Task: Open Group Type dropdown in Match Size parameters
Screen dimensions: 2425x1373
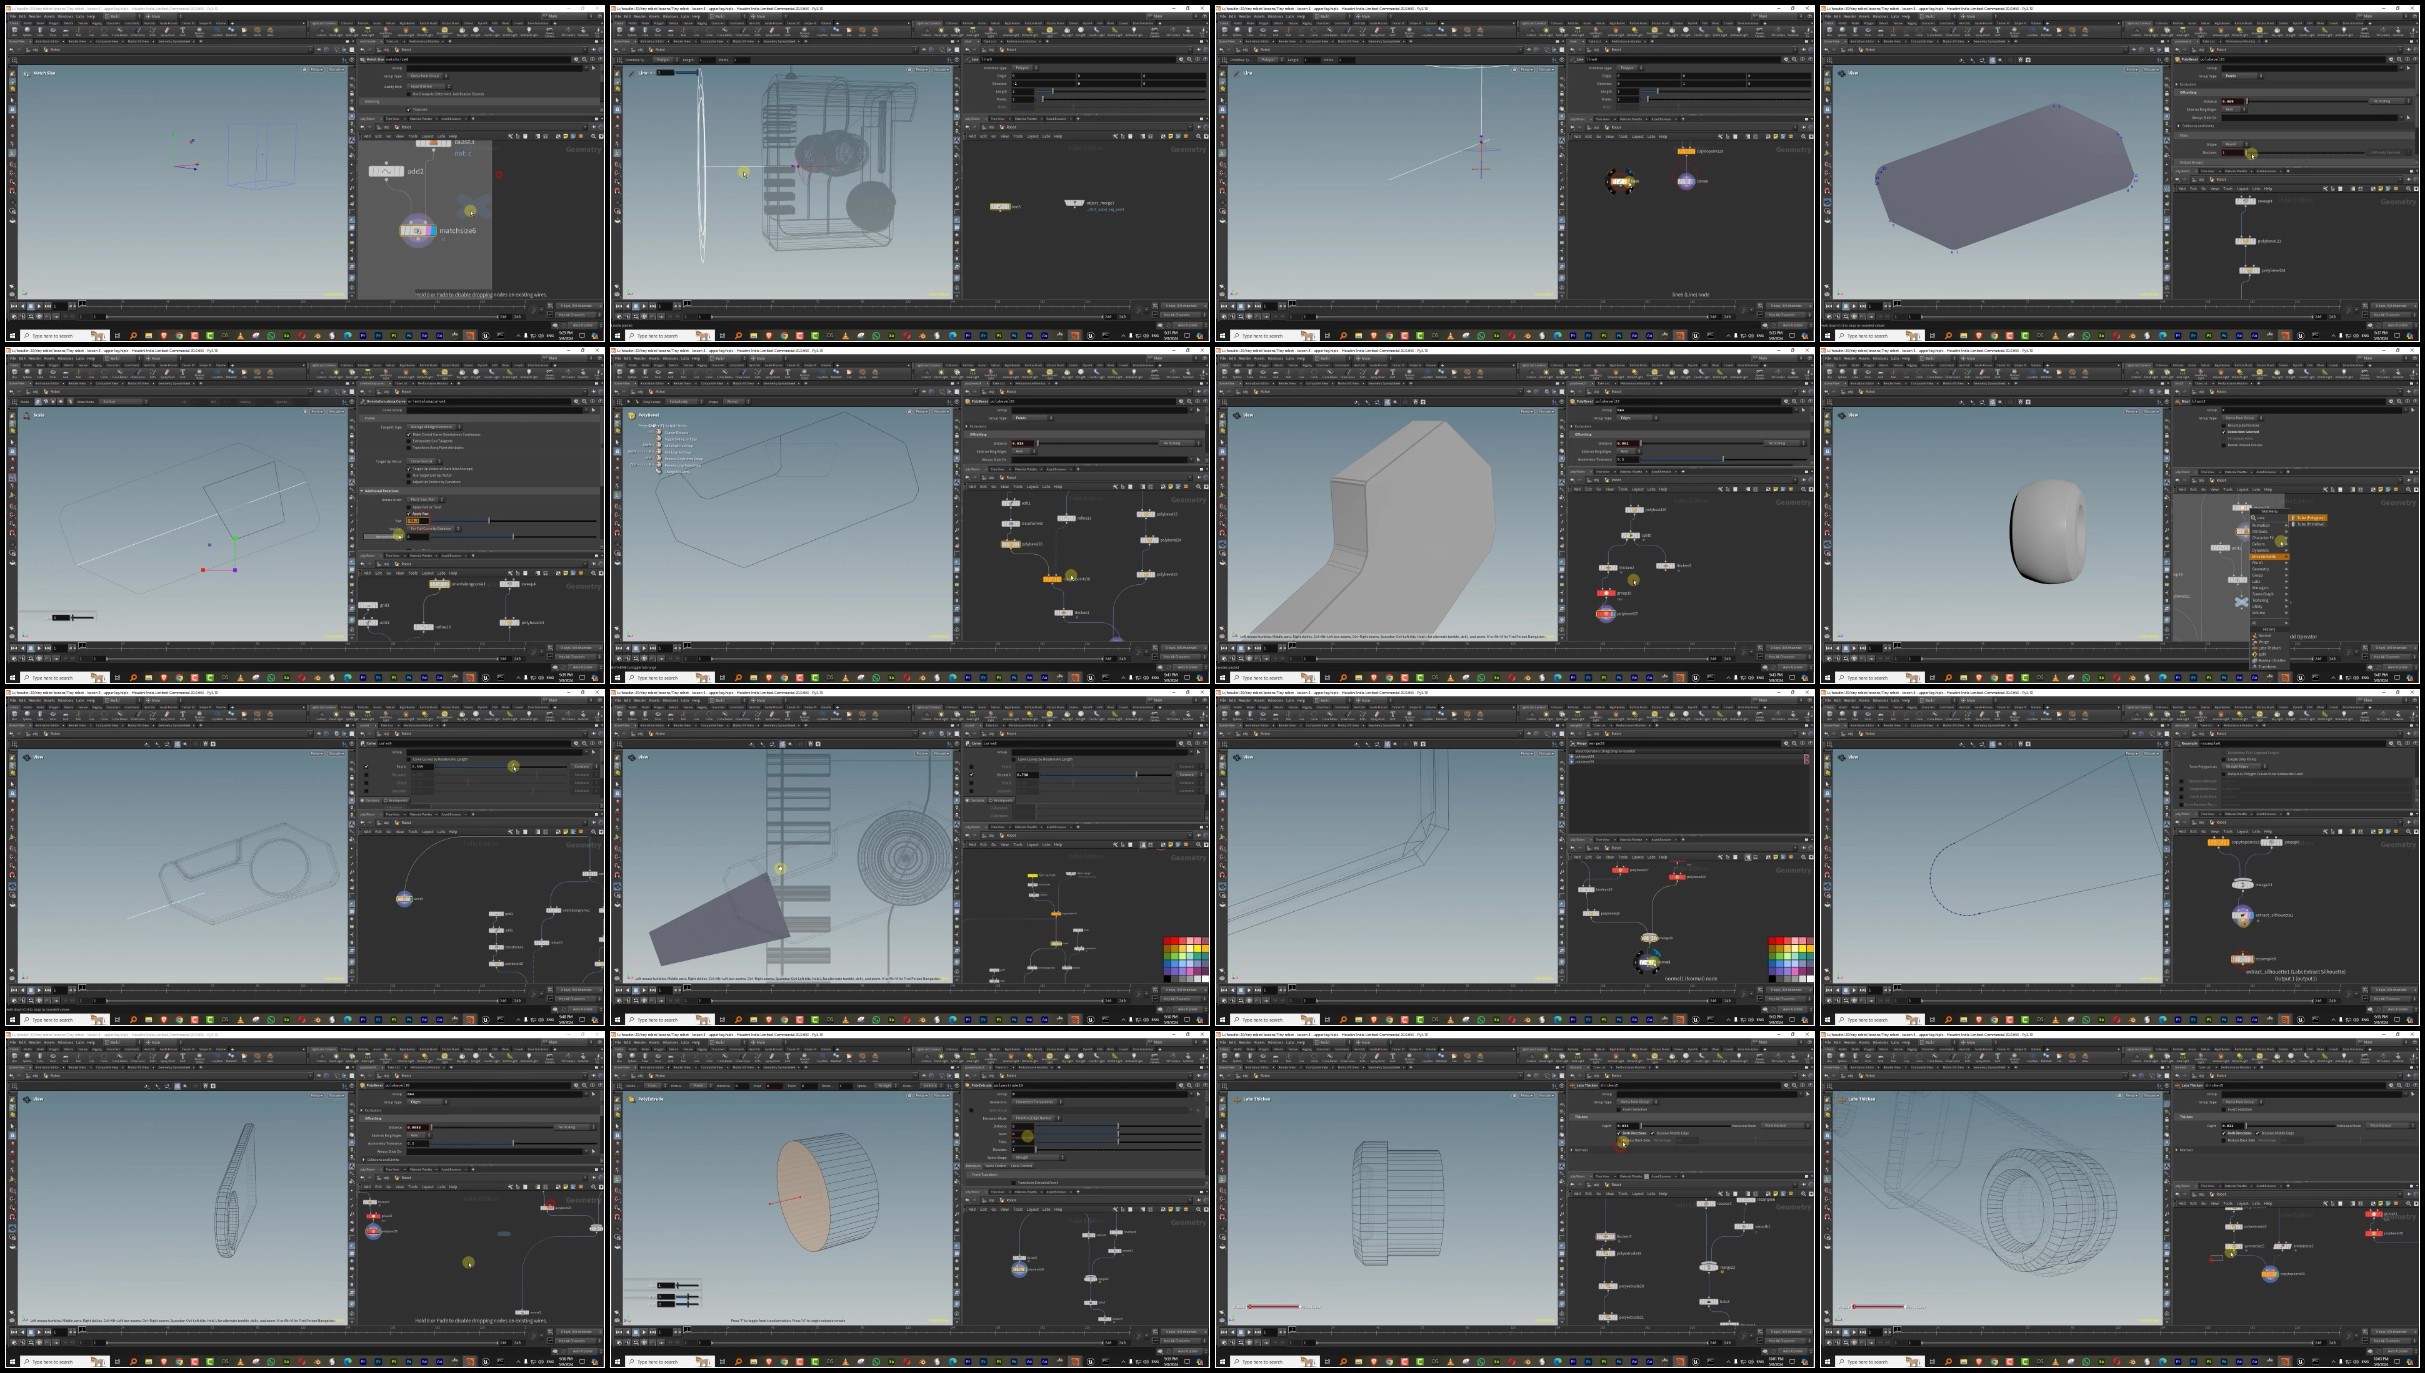Action: click(428, 76)
